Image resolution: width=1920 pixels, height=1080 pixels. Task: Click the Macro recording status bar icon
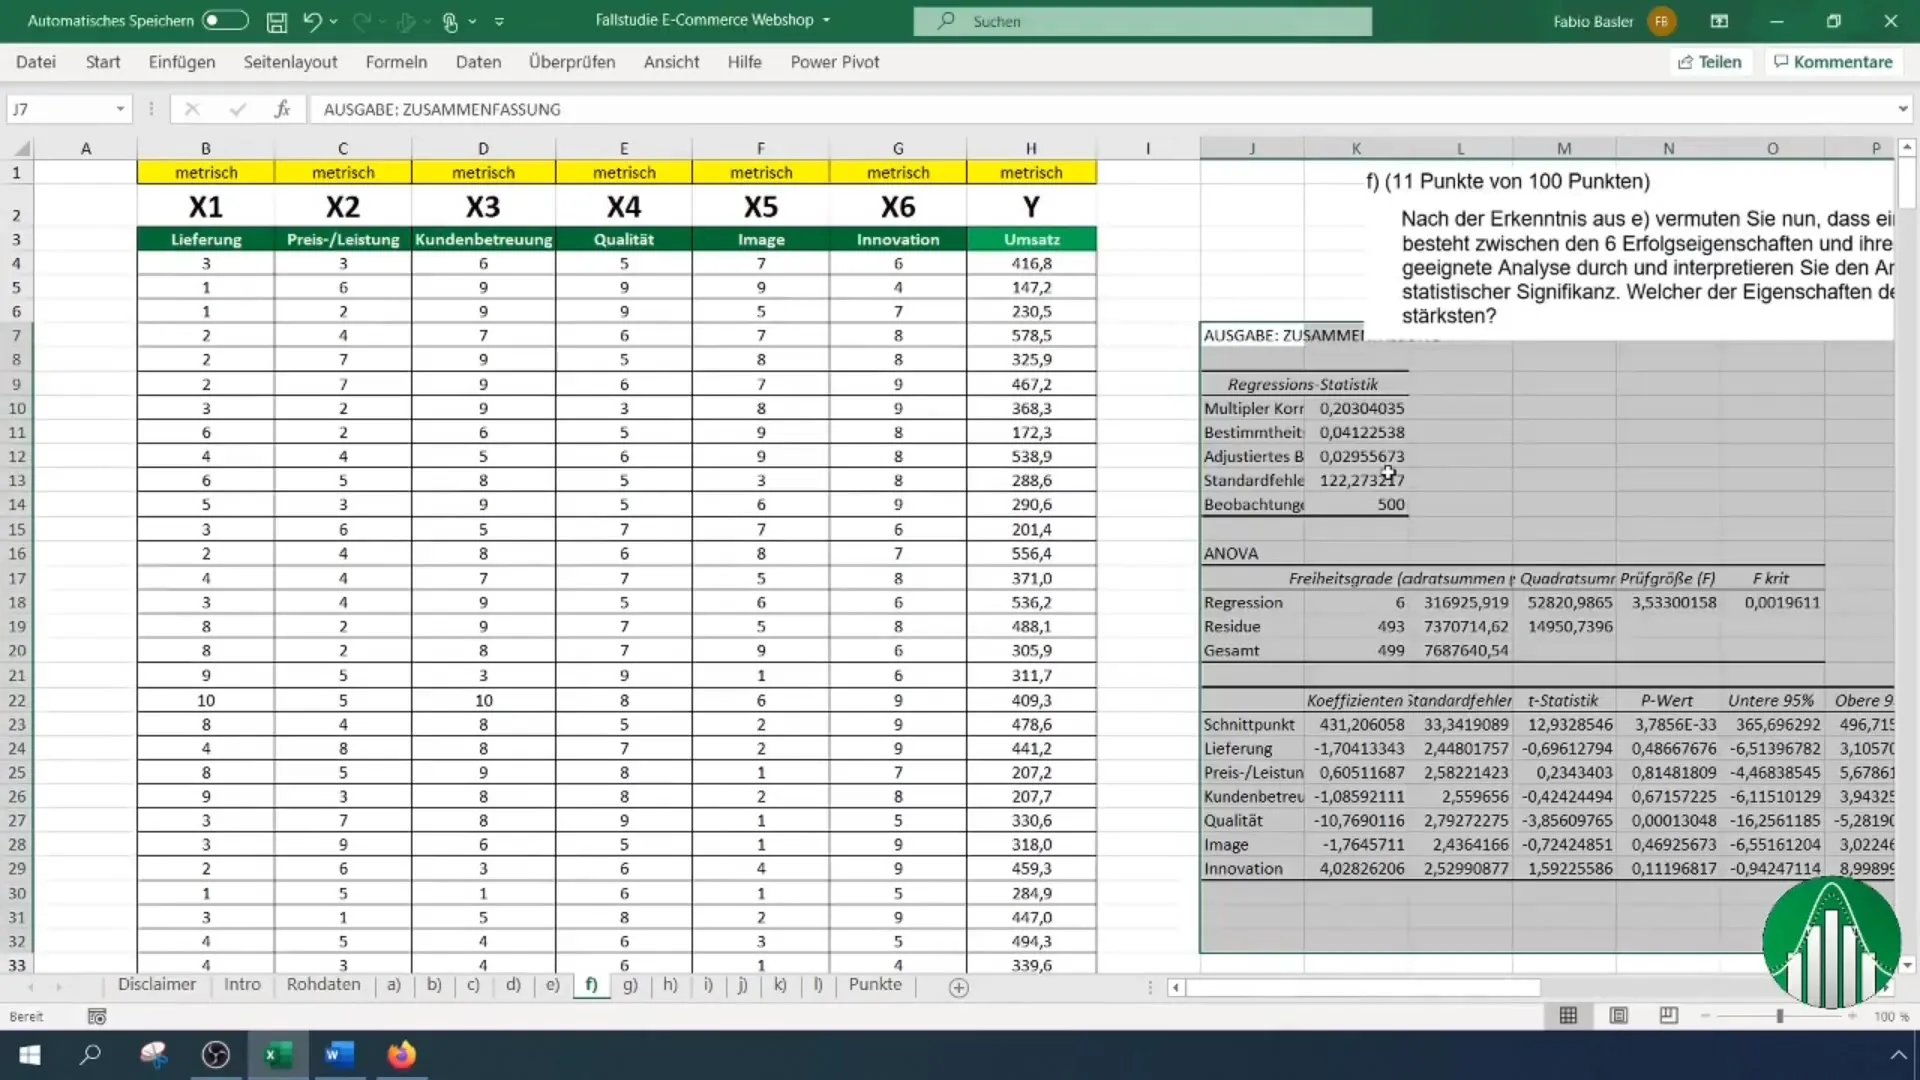97,1017
